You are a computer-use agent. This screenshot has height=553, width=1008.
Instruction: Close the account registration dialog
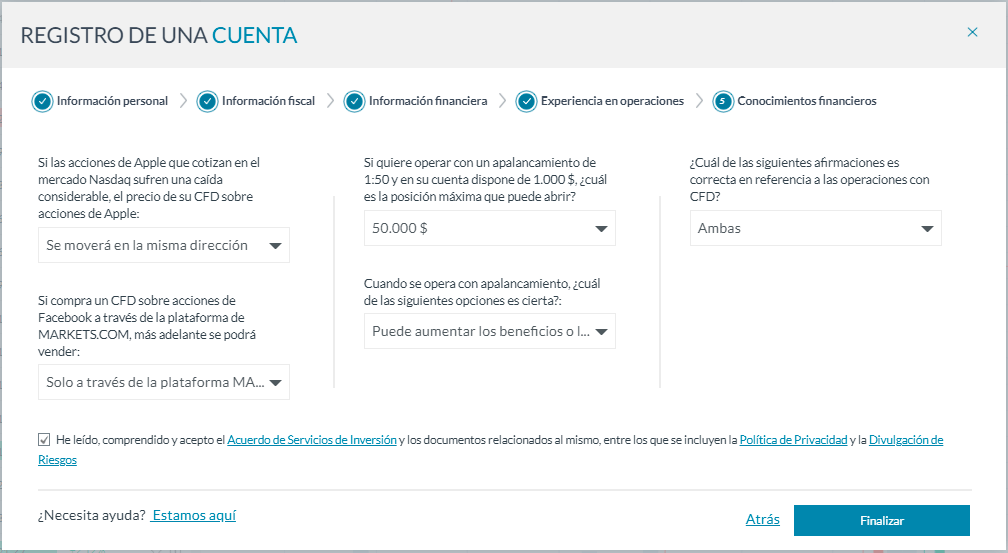(972, 32)
